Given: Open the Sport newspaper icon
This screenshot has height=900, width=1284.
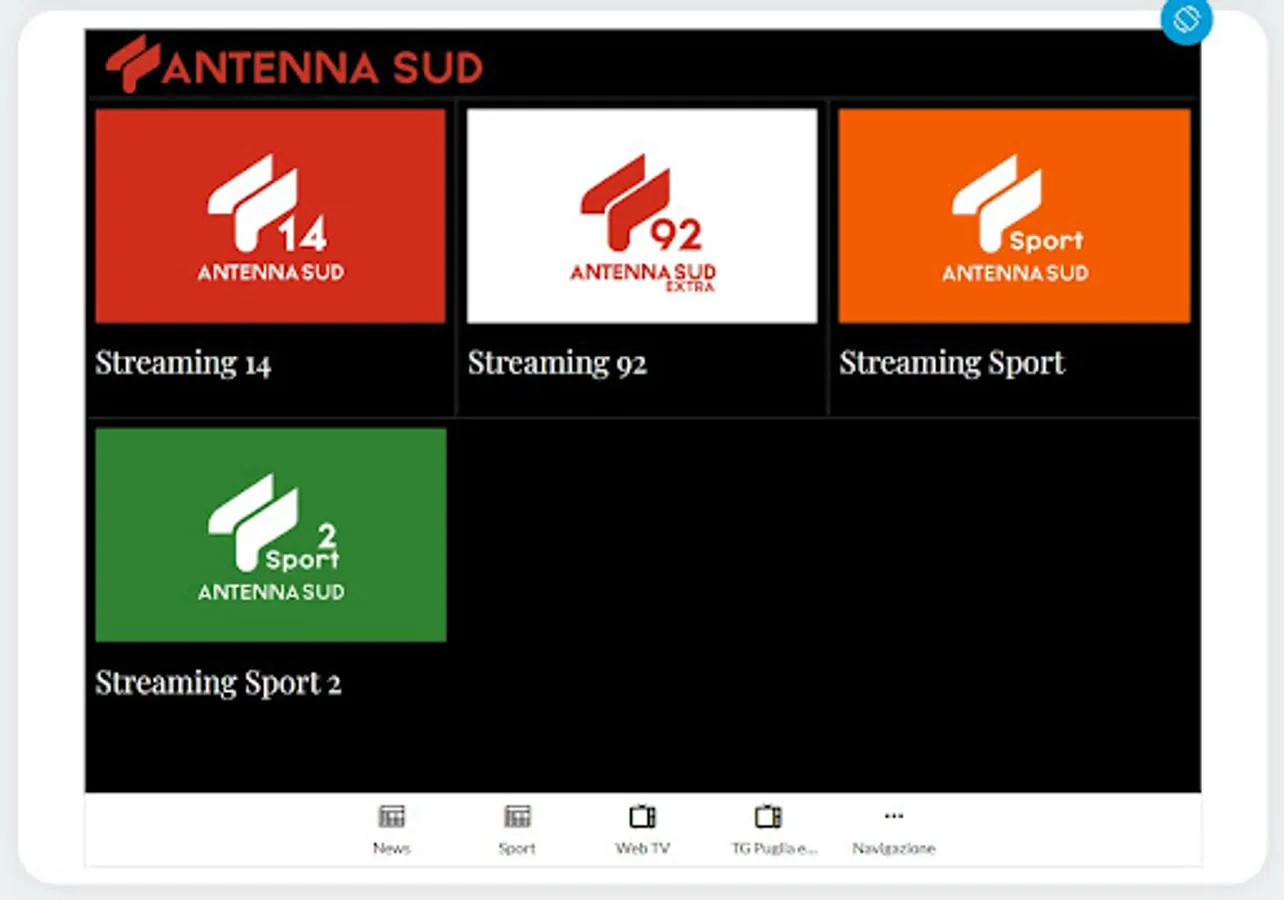Looking at the screenshot, I should [517, 817].
